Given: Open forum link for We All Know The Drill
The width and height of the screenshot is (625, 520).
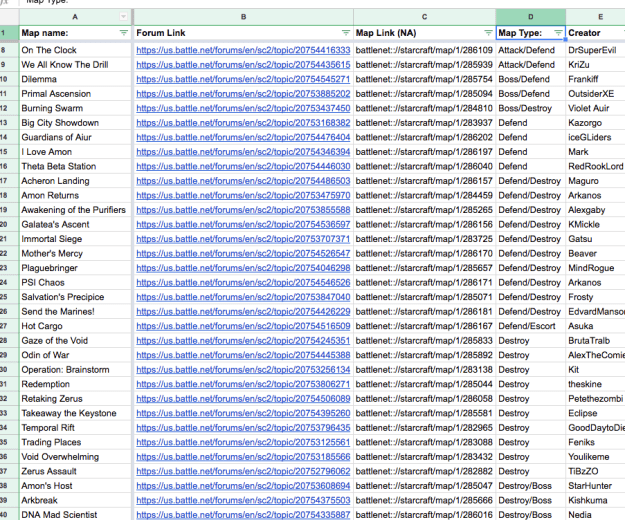Looking at the screenshot, I should pyautogui.click(x=243, y=65).
